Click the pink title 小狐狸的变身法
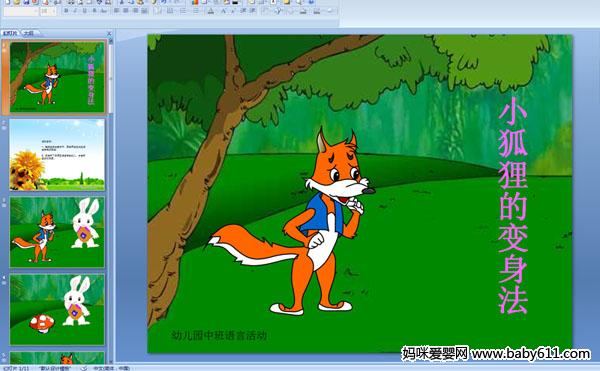The width and height of the screenshot is (600, 371). coord(513,206)
